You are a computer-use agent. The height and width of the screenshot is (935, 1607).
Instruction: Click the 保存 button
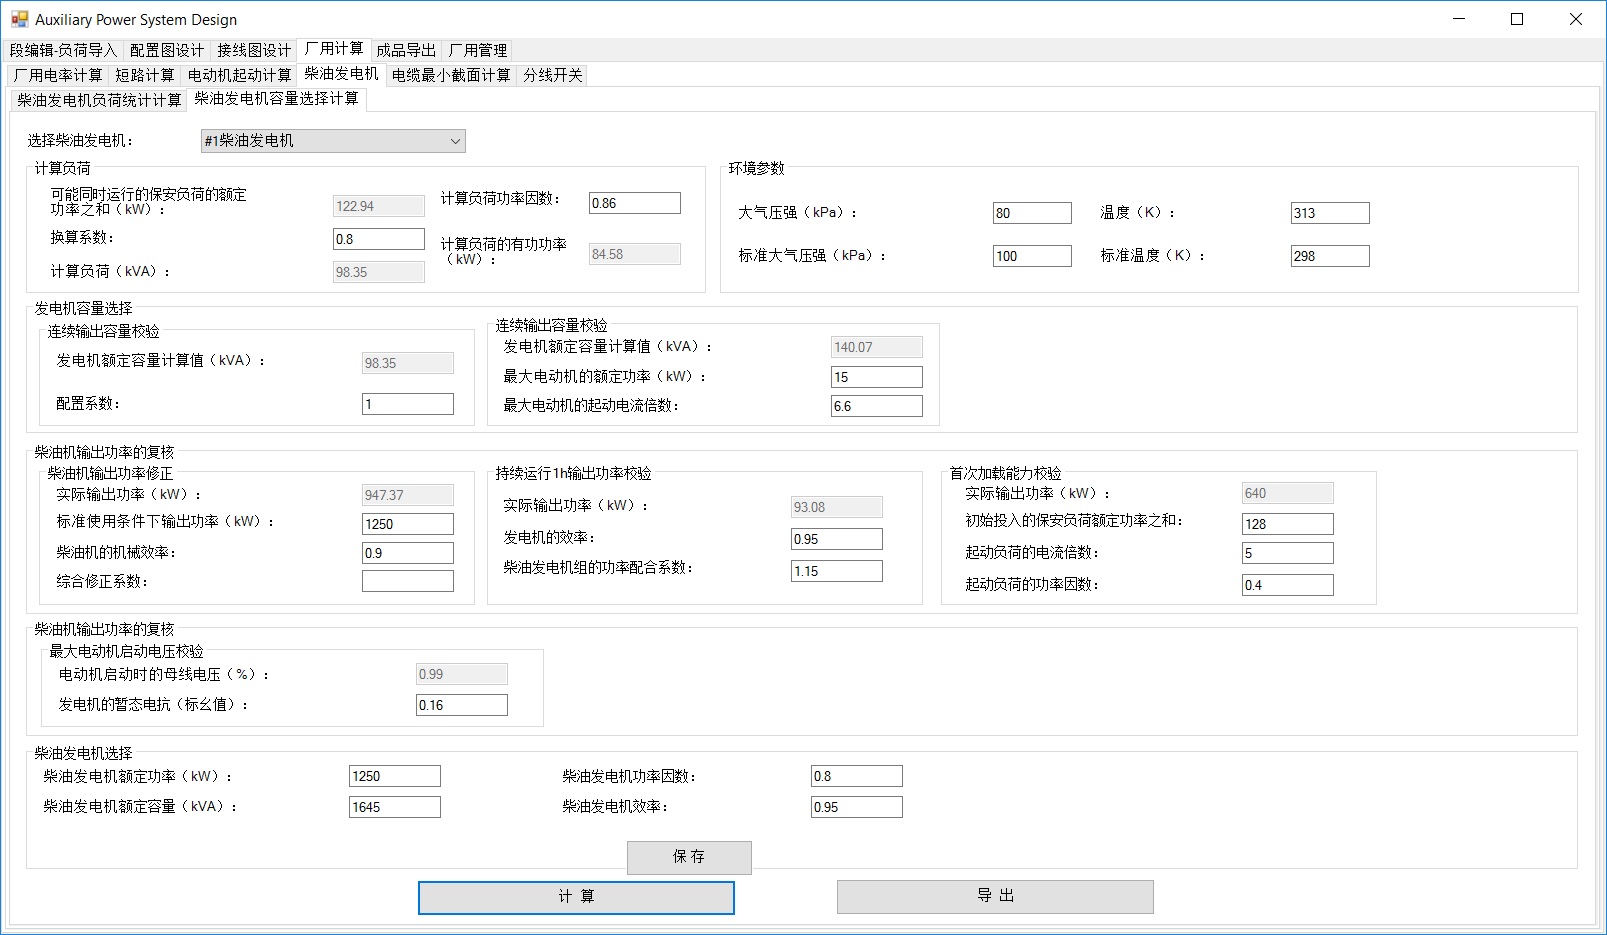[x=689, y=857]
